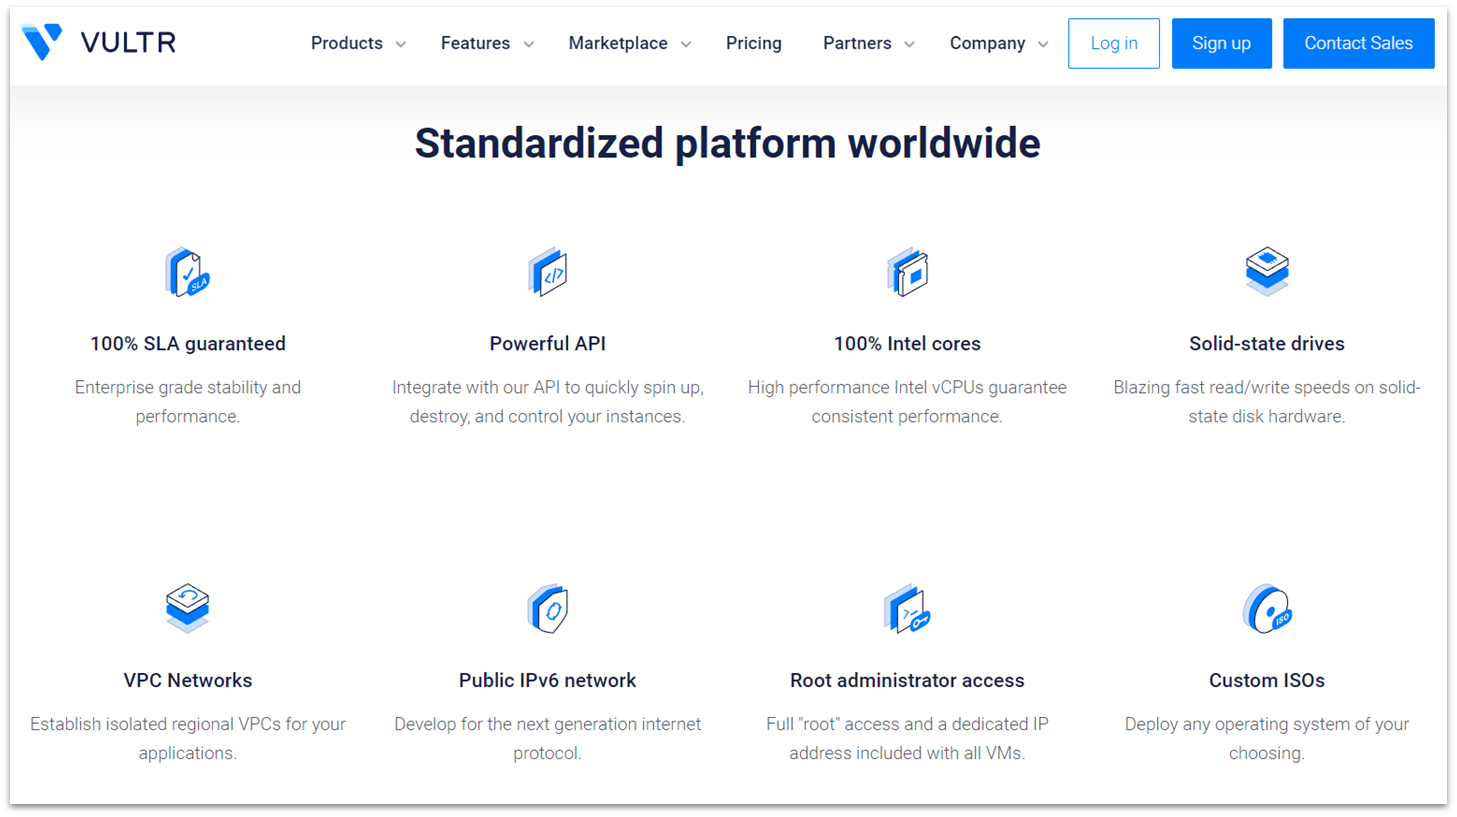Expand the Features dropdown chevron
Image resolution: width=1457 pixels, height=817 pixels.
[x=529, y=44]
